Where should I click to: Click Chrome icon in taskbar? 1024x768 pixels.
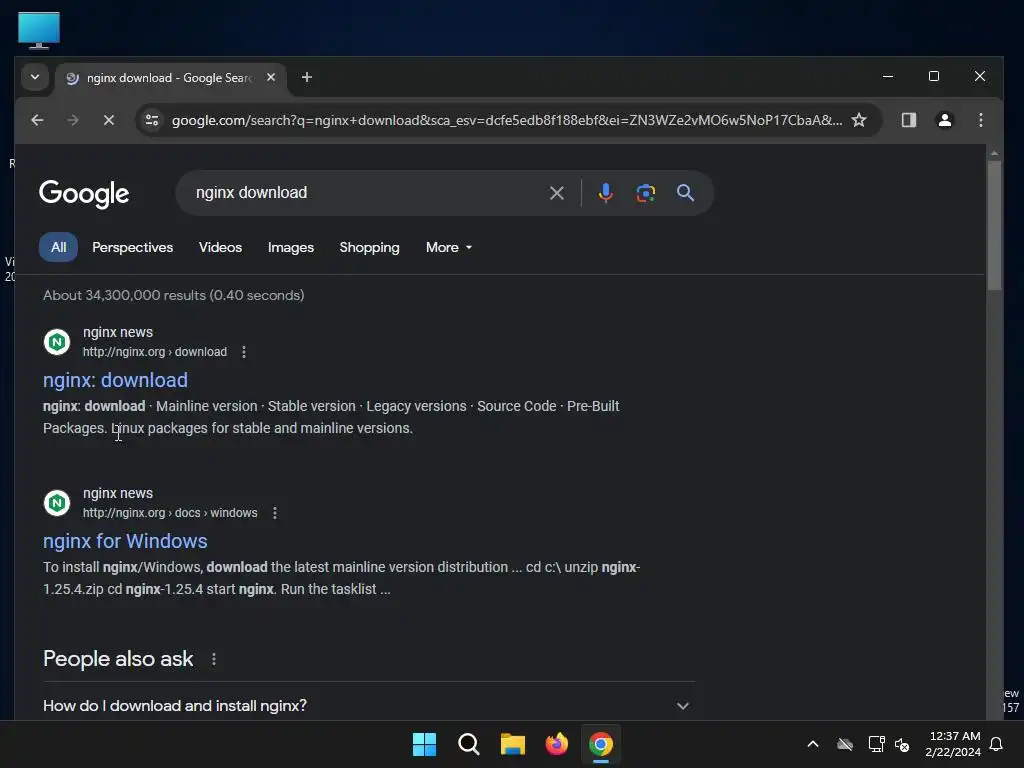(601, 744)
